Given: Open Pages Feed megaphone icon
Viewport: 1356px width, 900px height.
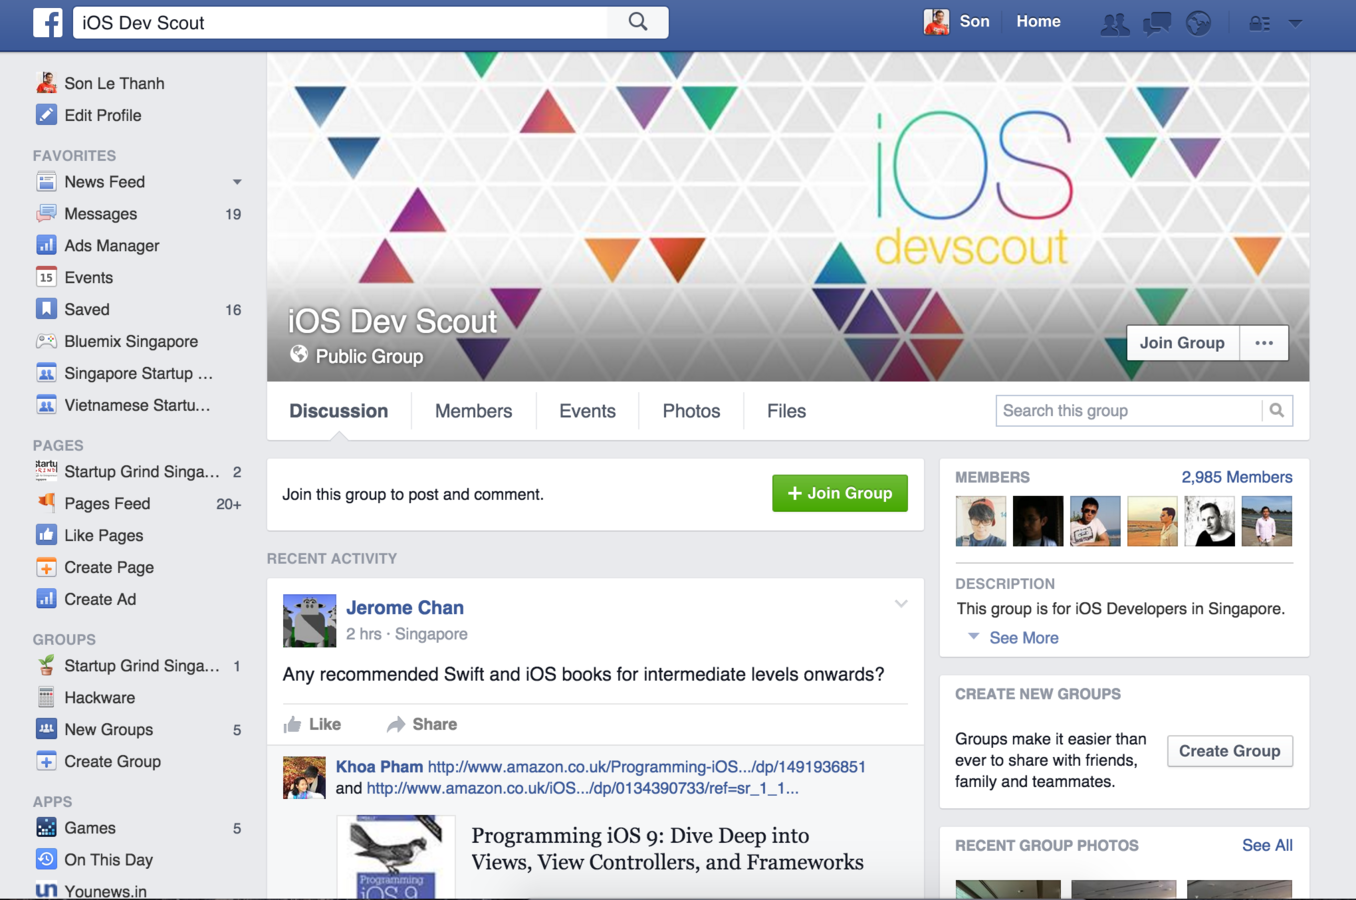Looking at the screenshot, I should pos(46,503).
